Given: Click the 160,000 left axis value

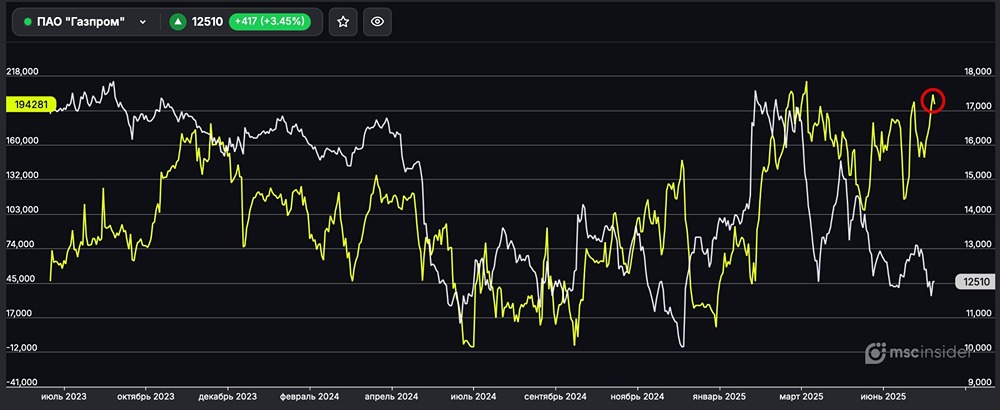Looking at the screenshot, I should (22, 141).
